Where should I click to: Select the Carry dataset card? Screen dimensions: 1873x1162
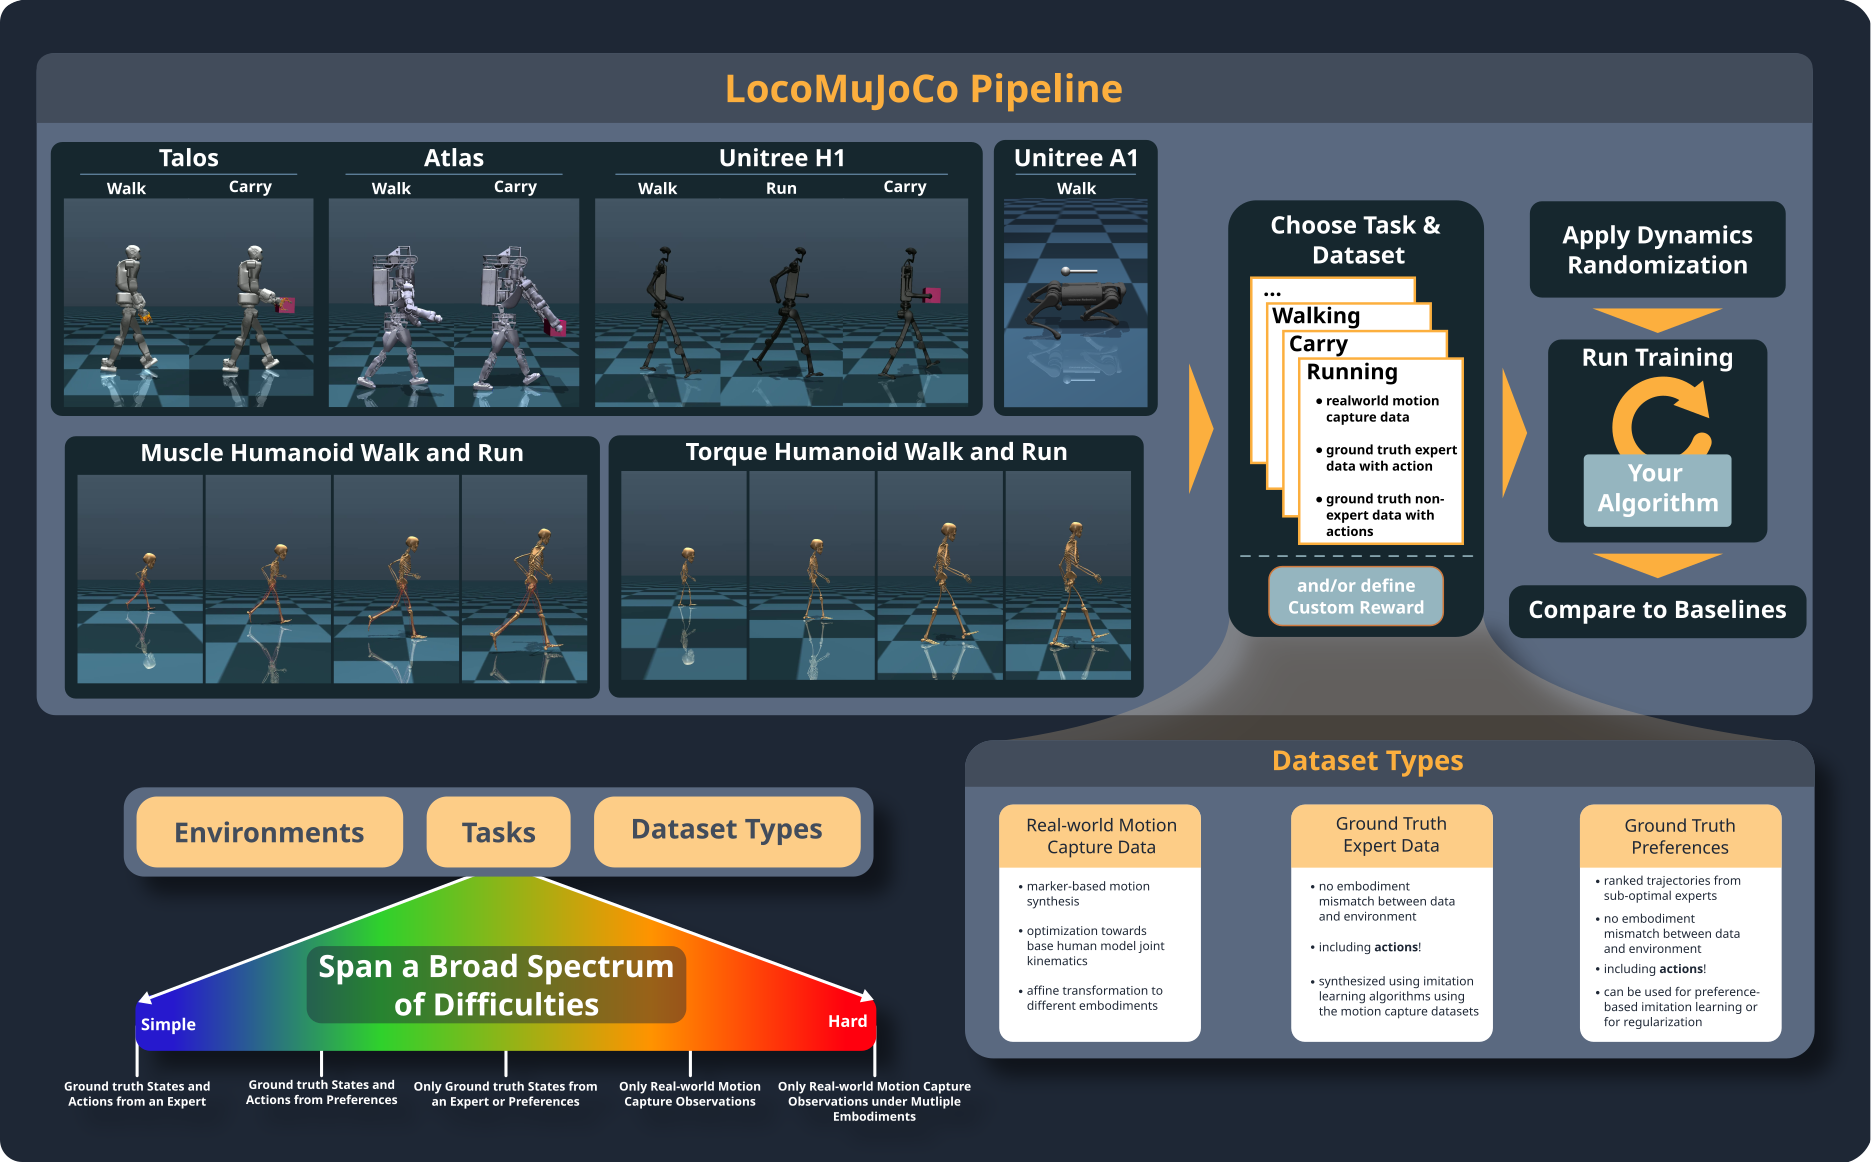[x=1365, y=344]
